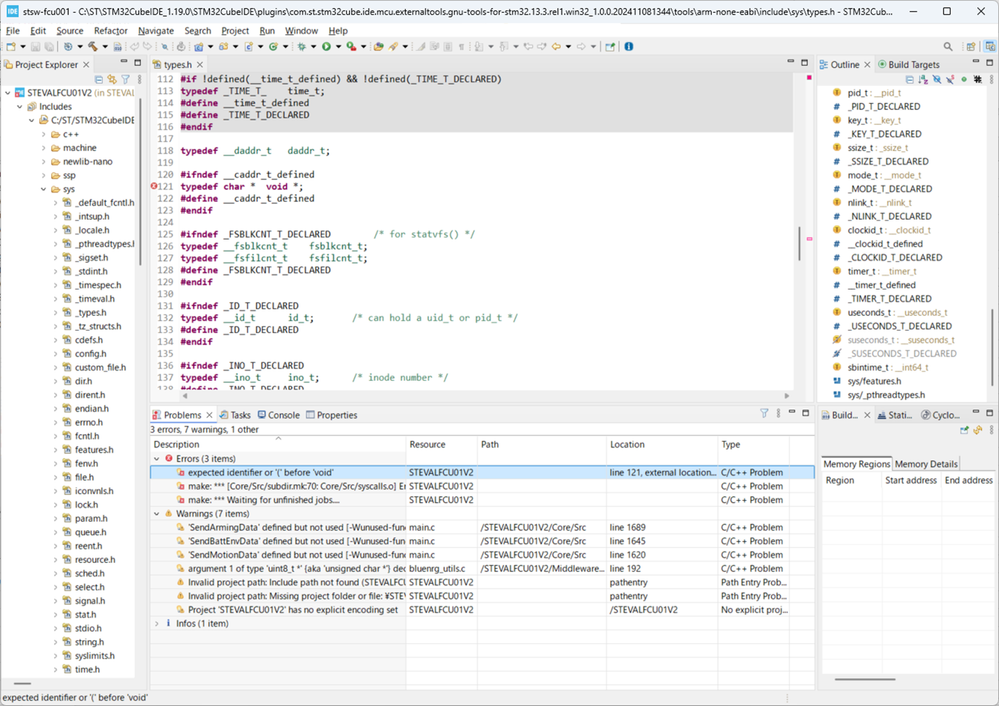
Task: Expand the machine folder in Project Explorer
Action: click(x=45, y=148)
